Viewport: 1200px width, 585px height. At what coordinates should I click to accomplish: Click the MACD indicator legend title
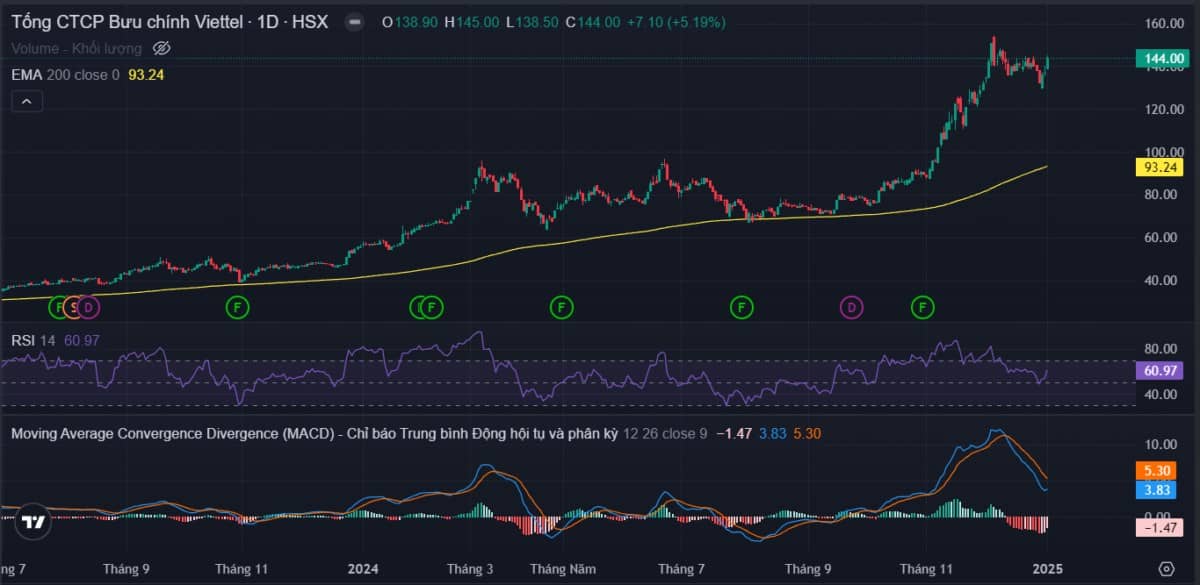click(x=313, y=433)
